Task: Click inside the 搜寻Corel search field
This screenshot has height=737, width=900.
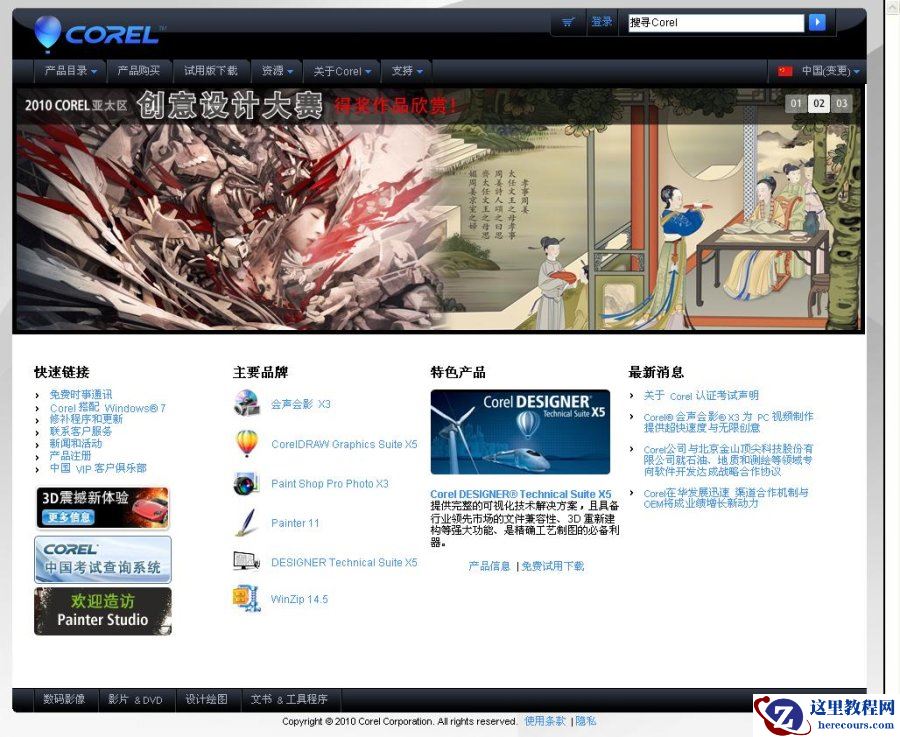Action: point(711,20)
